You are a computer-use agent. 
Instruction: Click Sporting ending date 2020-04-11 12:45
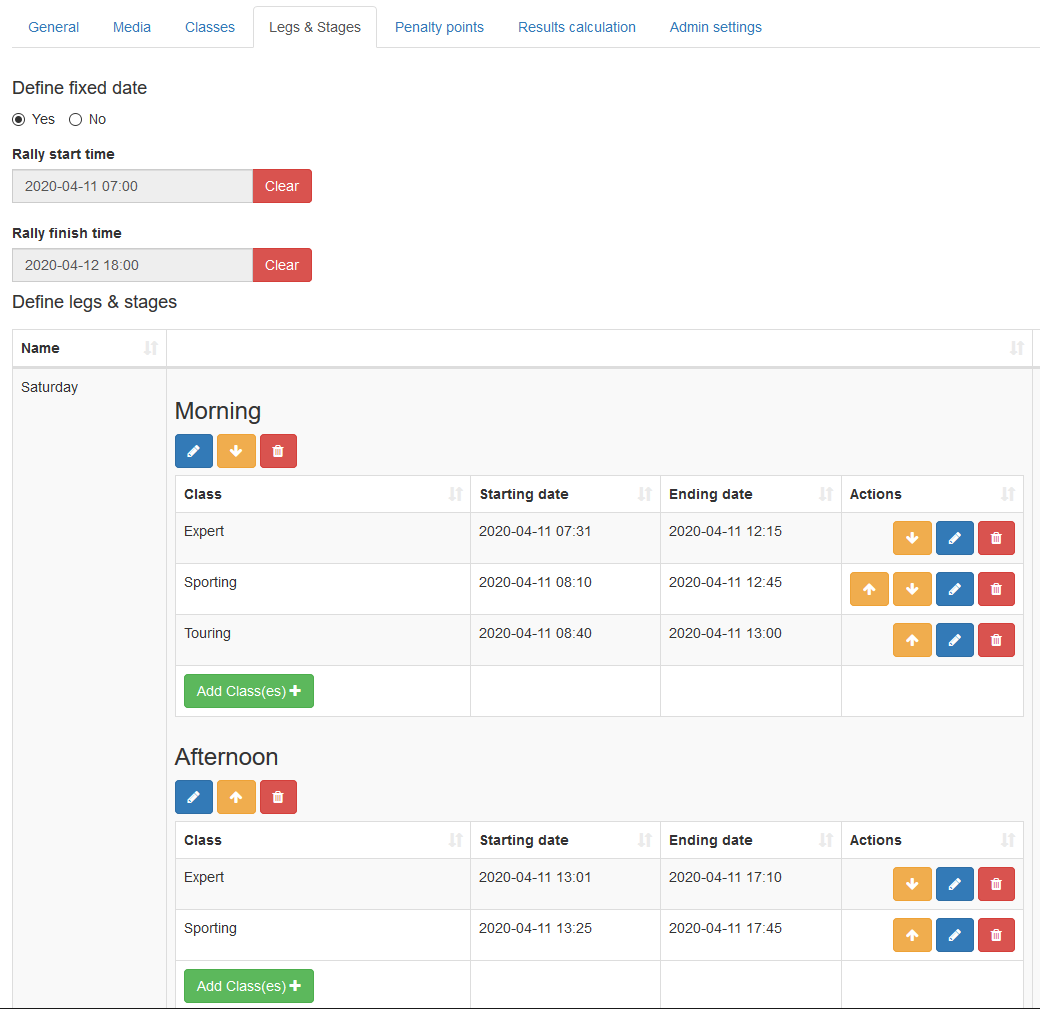click(x=725, y=582)
